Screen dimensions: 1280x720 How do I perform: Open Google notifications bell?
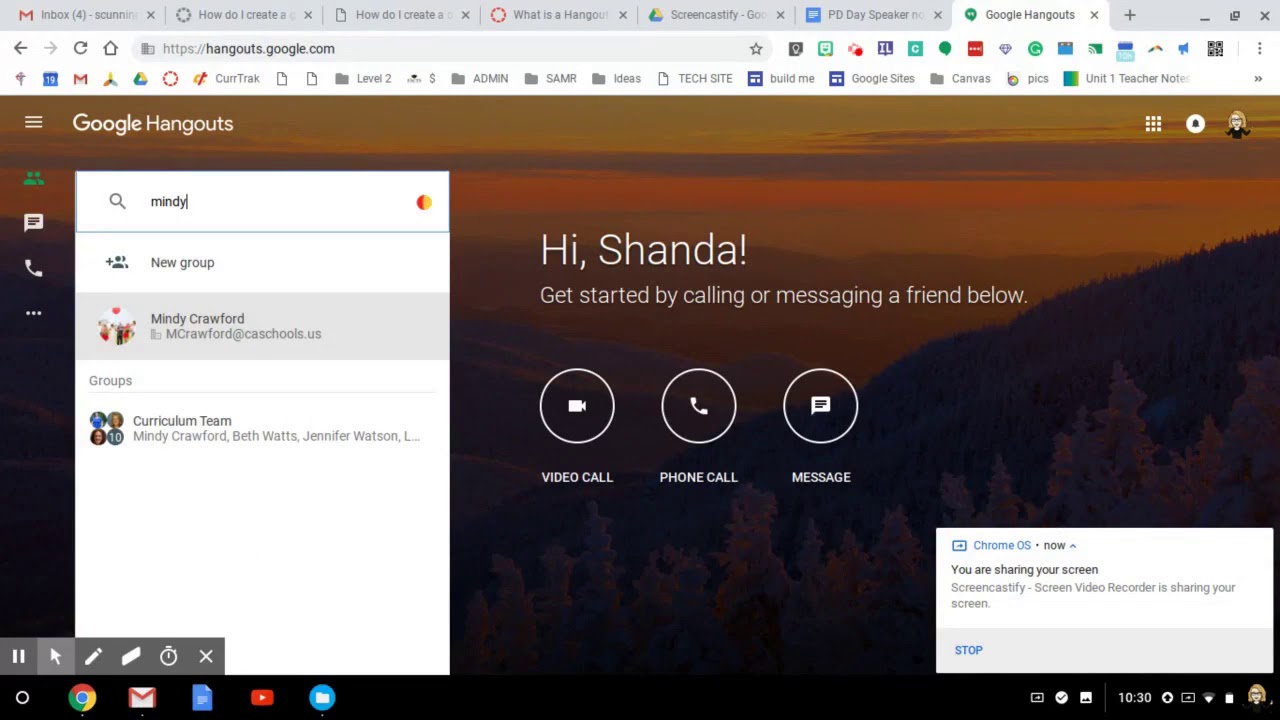[1195, 124]
